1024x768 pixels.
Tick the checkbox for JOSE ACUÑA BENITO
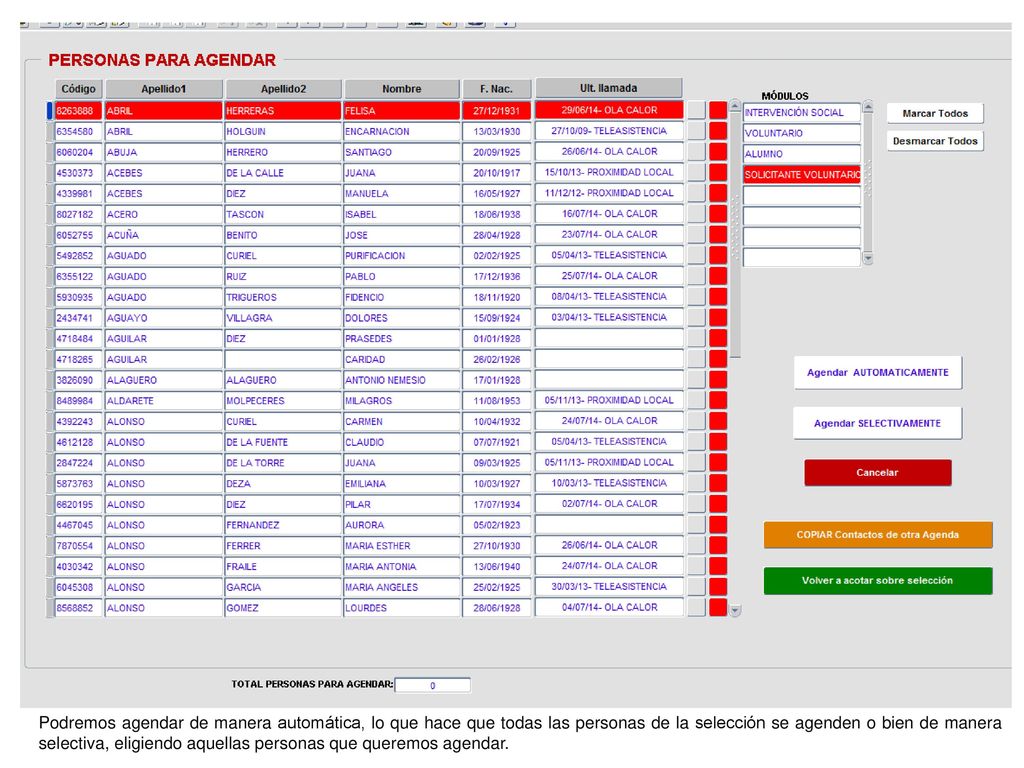point(696,234)
